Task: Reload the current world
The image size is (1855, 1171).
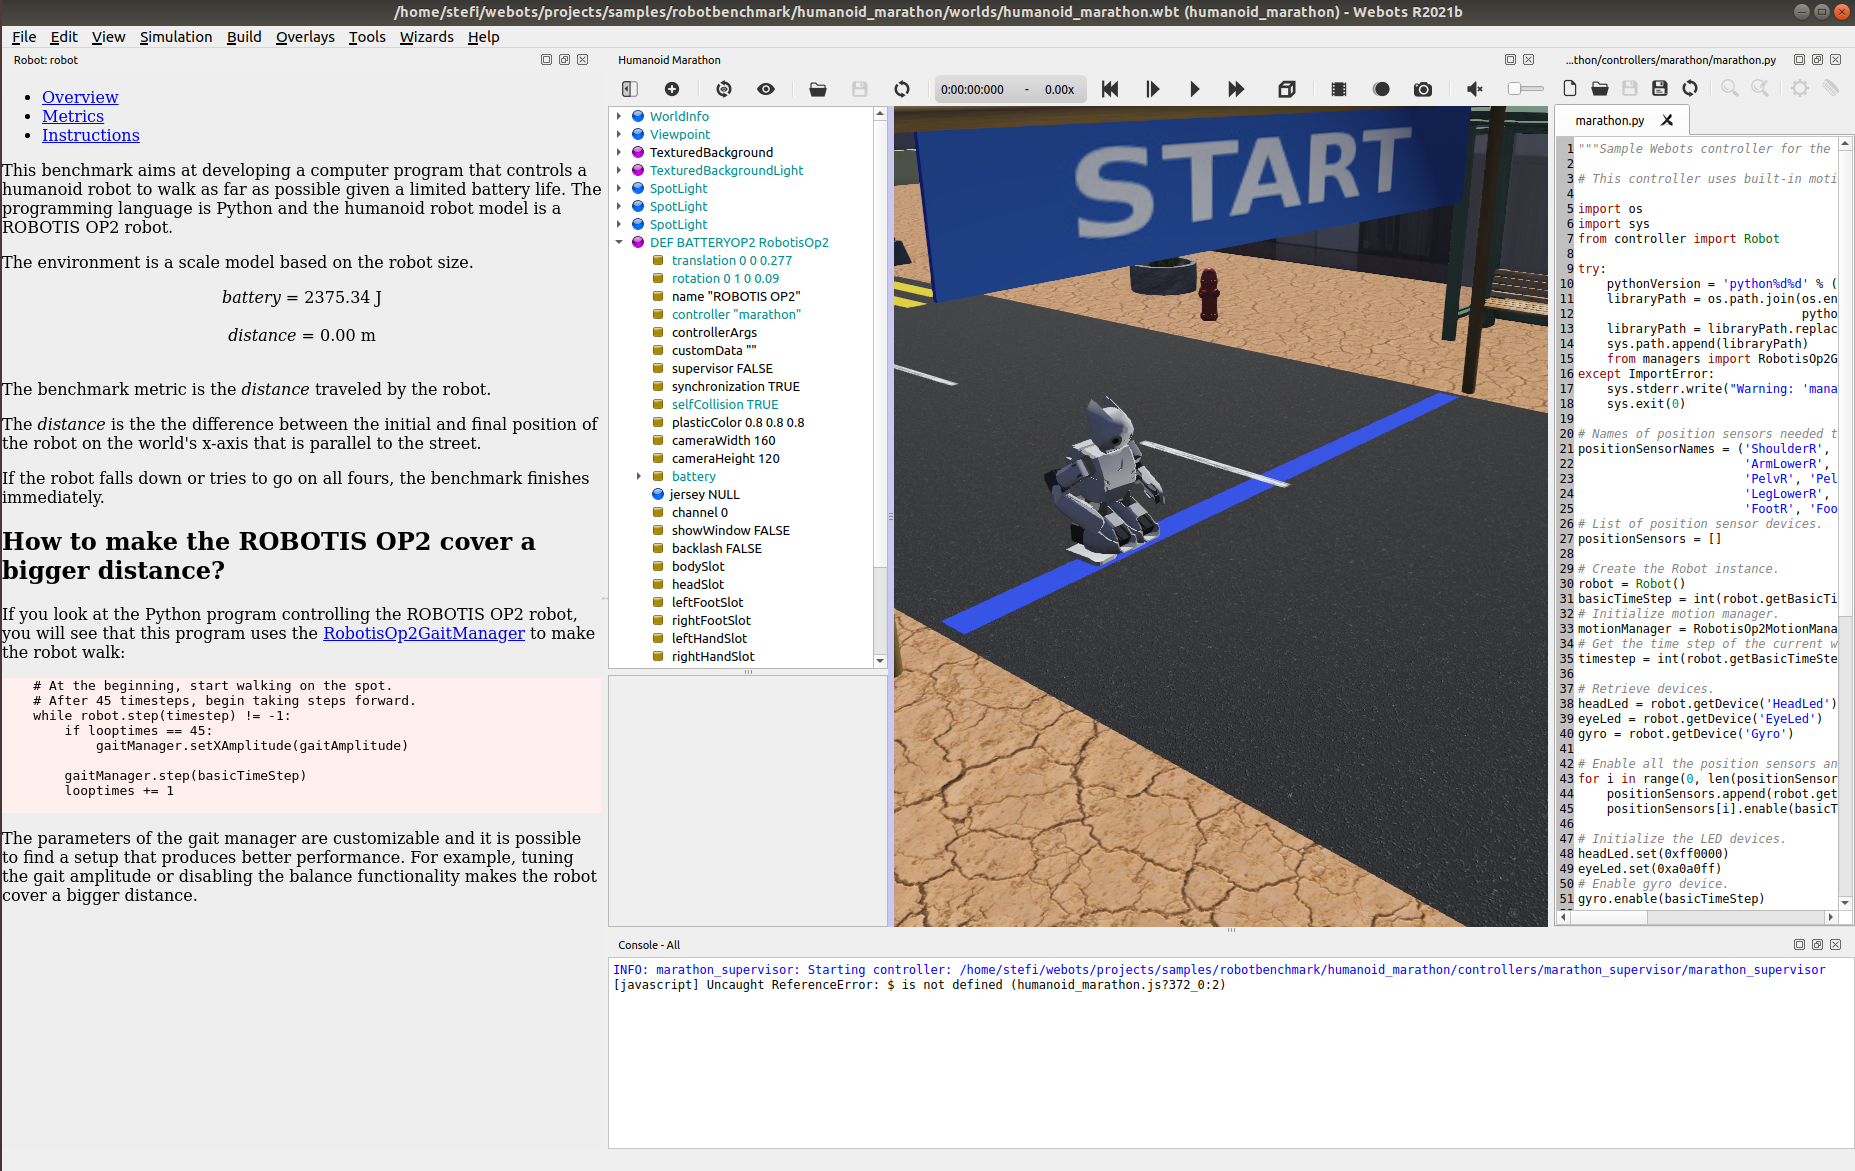Action: point(901,89)
